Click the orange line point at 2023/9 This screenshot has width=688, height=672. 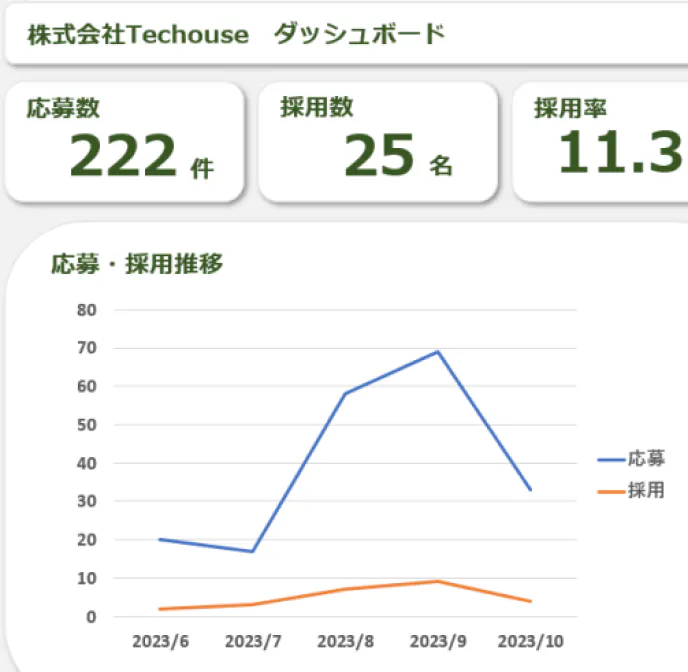438,581
